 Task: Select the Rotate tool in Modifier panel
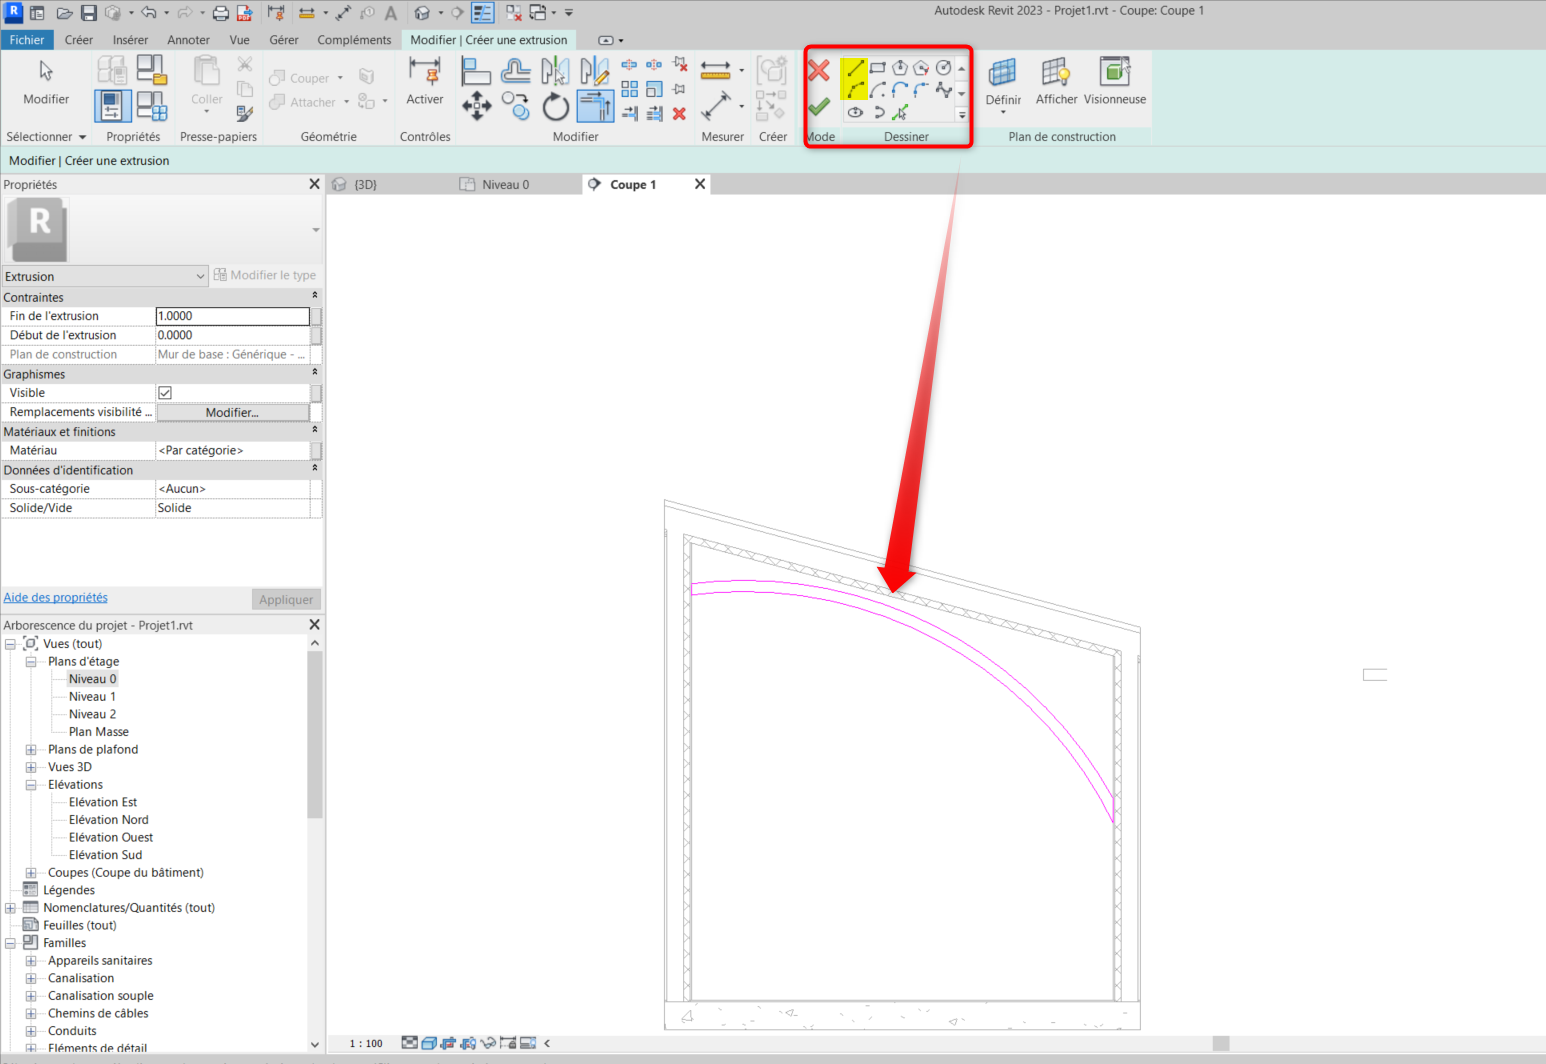coord(555,106)
